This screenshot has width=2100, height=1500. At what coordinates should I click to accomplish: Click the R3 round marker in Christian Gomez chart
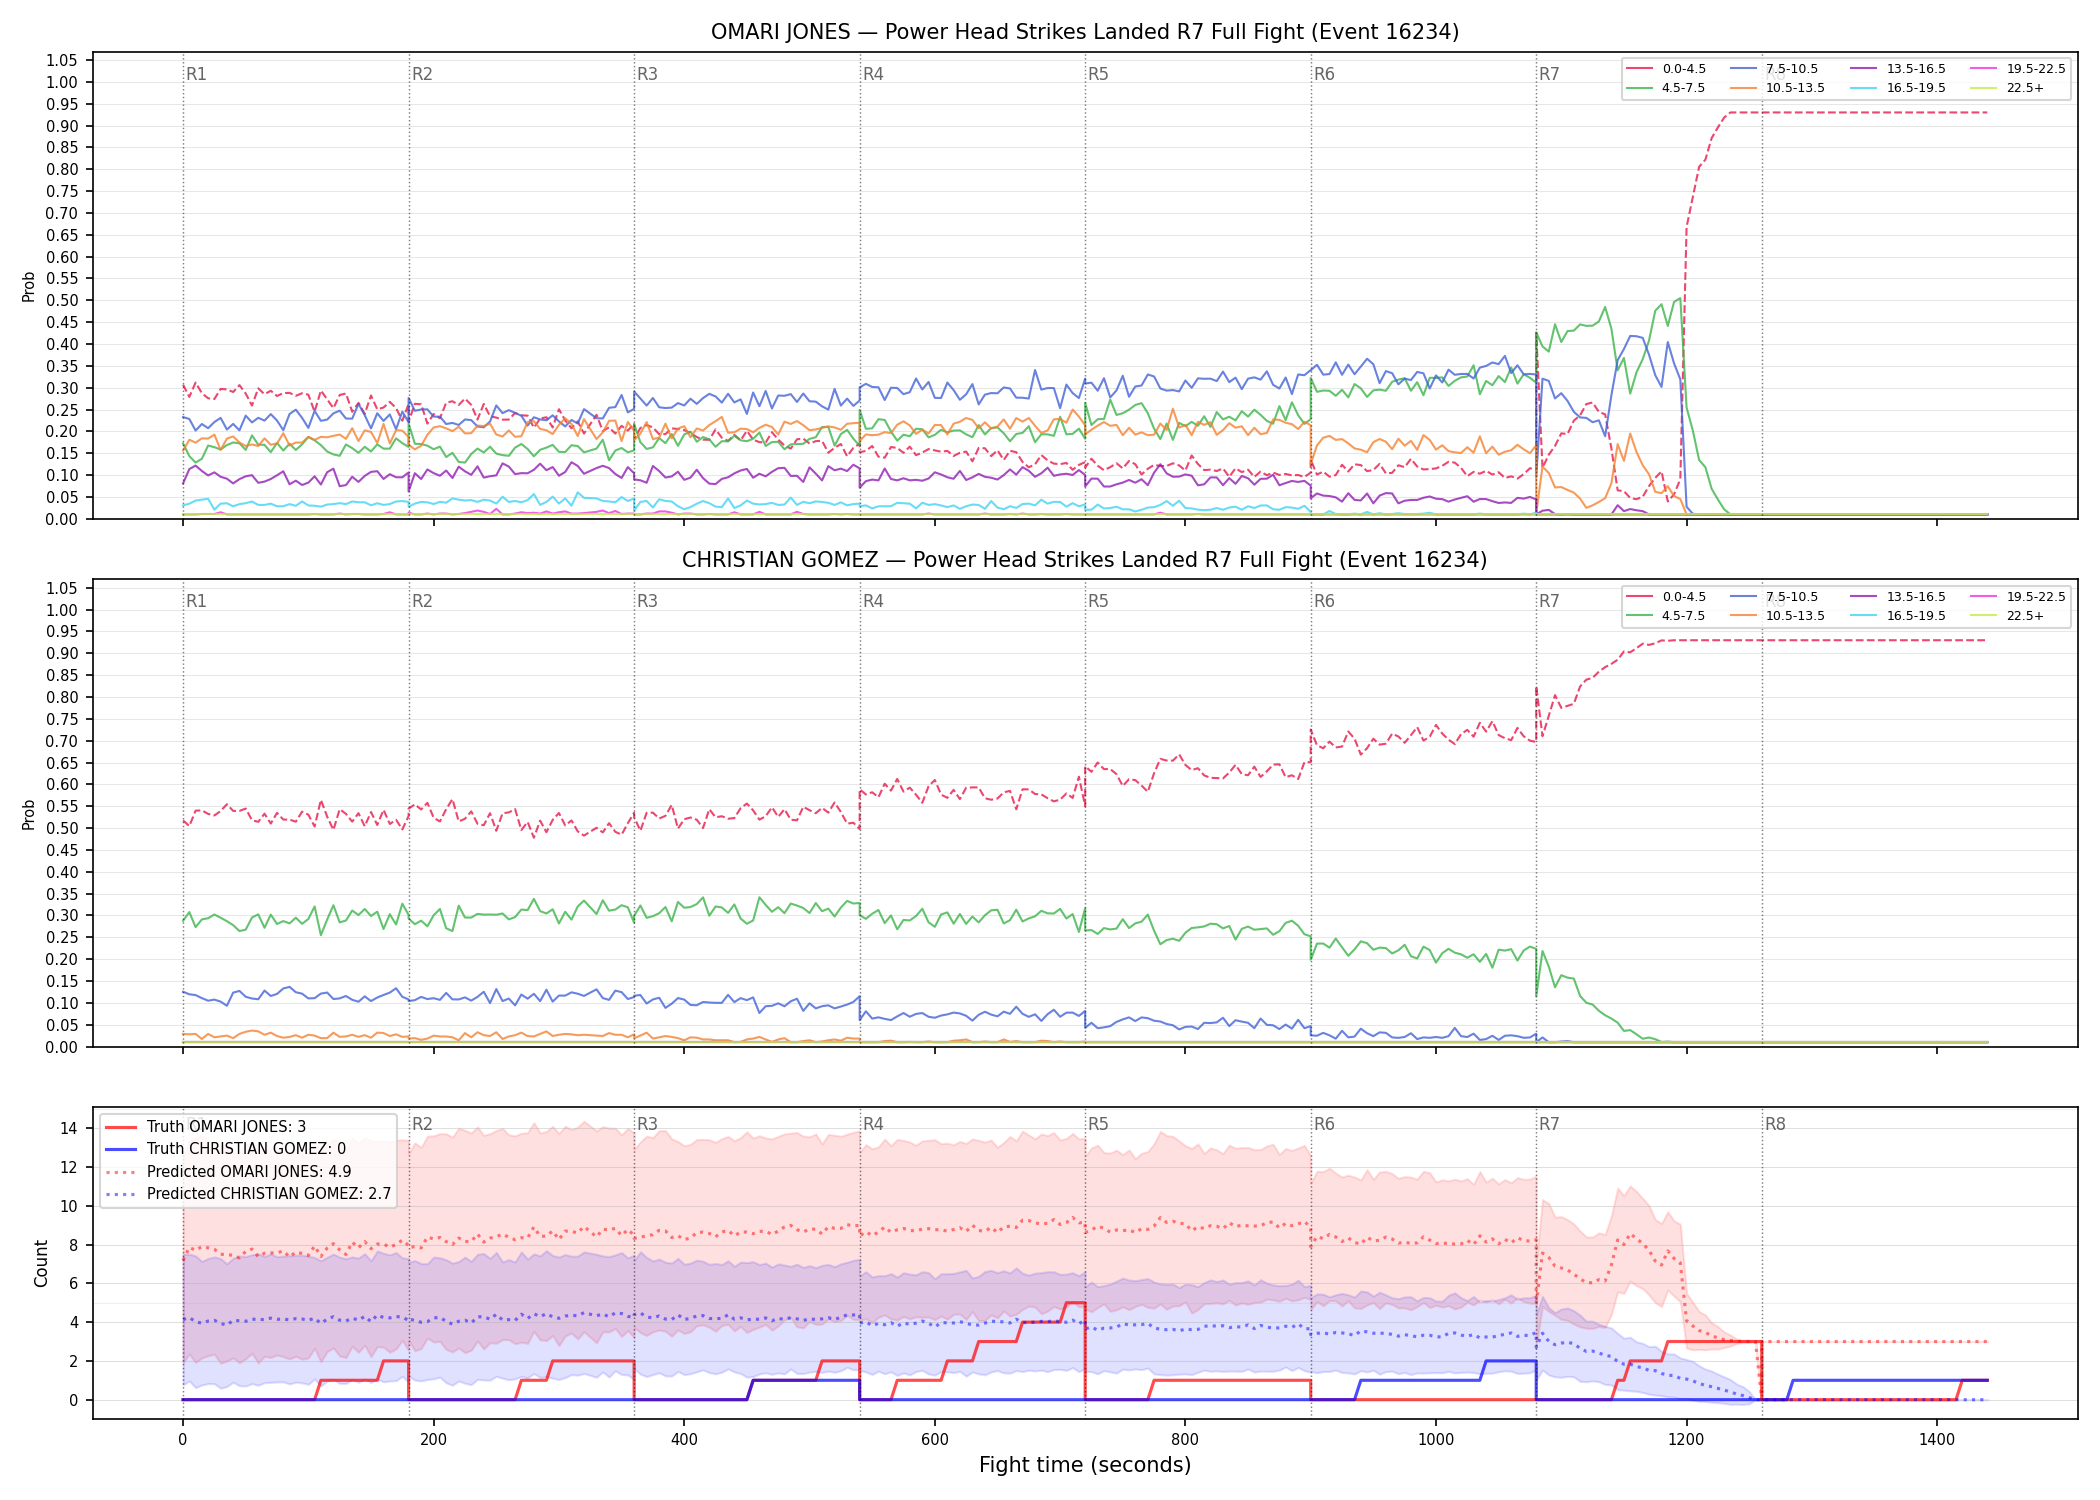tap(647, 601)
